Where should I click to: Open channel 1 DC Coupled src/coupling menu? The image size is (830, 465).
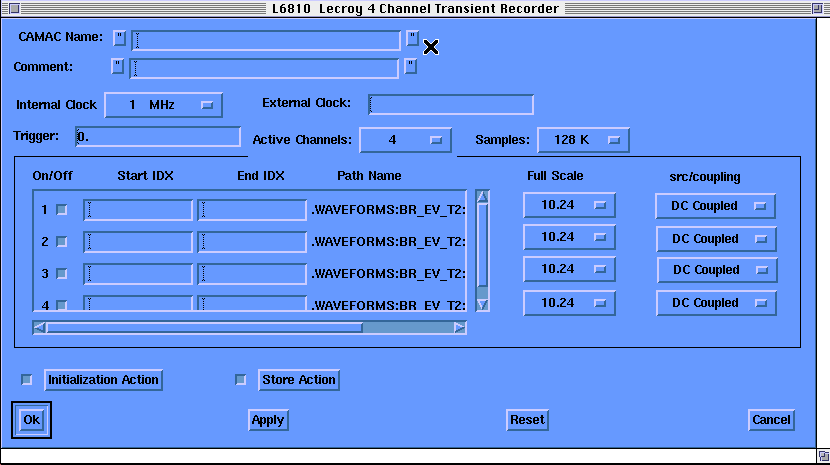pos(715,206)
